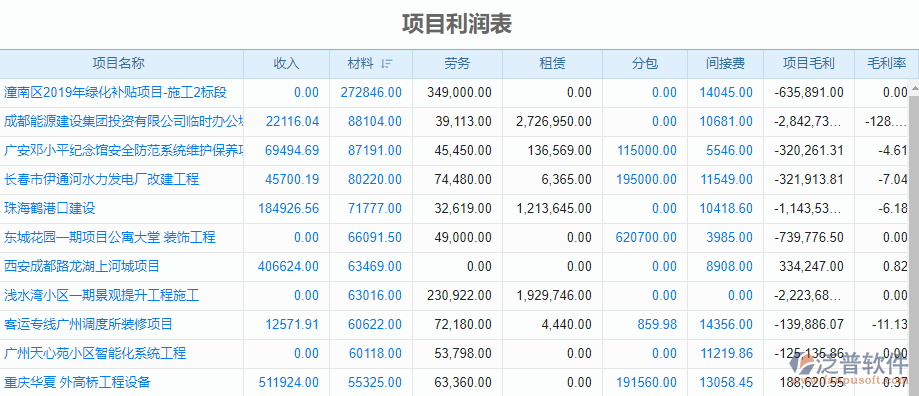Viewport: 919px width, 396px height.
Task: Click the 收入 column header
Action: [x=287, y=64]
